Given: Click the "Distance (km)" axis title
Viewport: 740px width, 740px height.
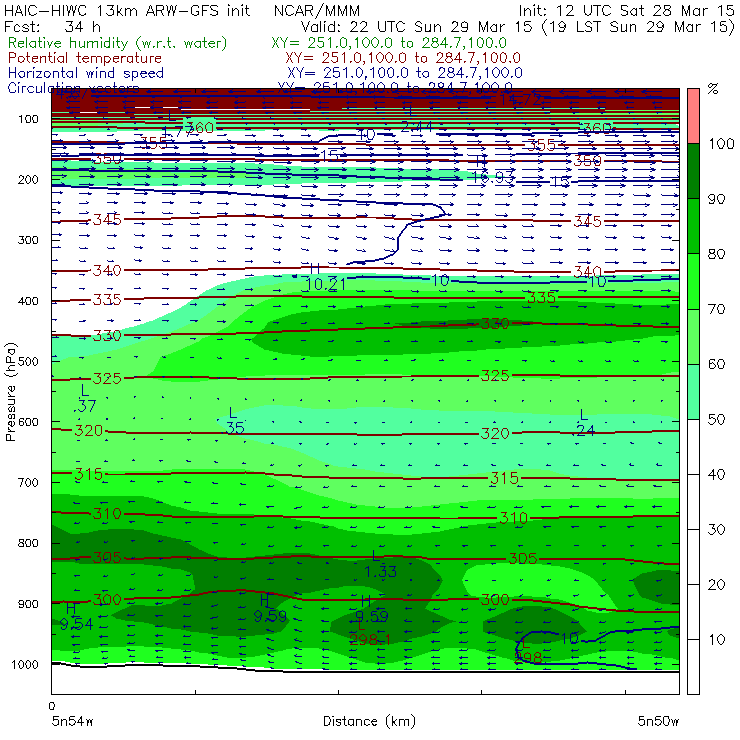Looking at the screenshot, I should tap(369, 721).
